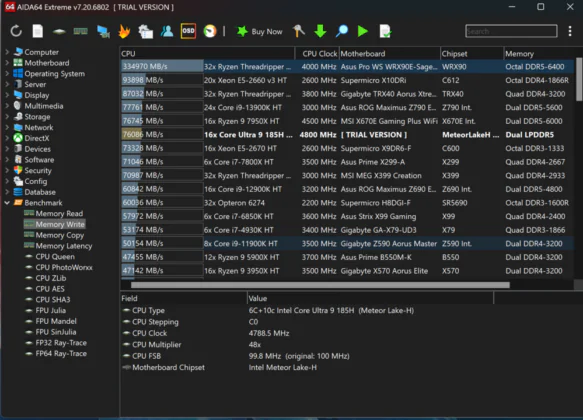Open the CPU PhotoWorxx benchmark
Viewport: 583px width, 420px height.
[59, 268]
